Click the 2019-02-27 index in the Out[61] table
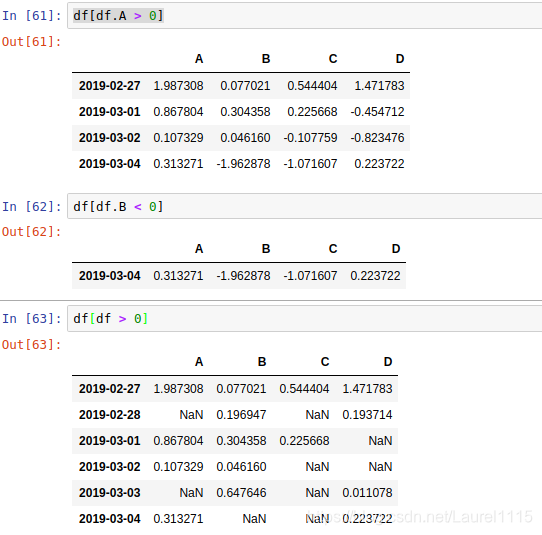The width and height of the screenshot is (542, 535). pos(110,86)
